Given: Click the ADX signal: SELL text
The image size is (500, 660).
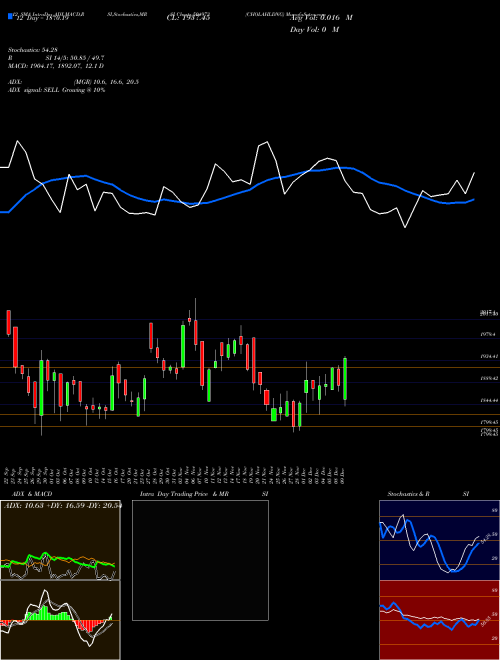Looking at the screenshot, I should point(56,90).
